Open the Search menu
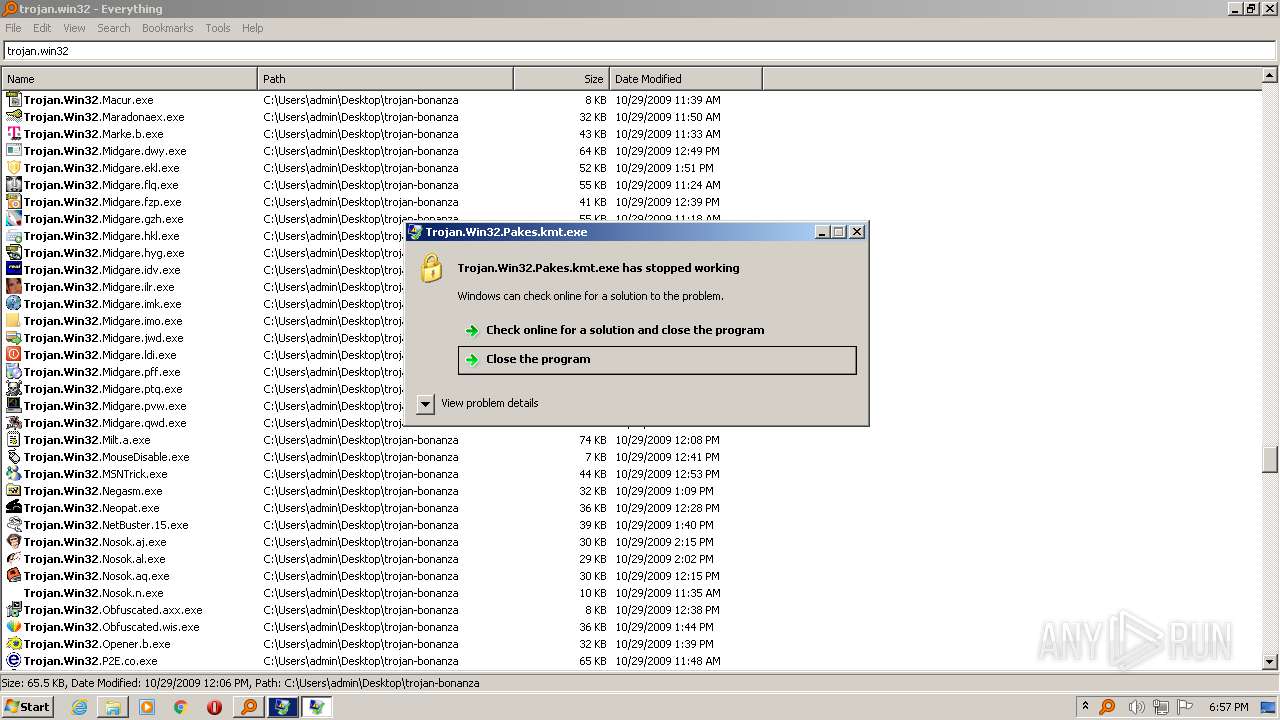Viewport: 1280px width, 720px height. click(x=114, y=28)
